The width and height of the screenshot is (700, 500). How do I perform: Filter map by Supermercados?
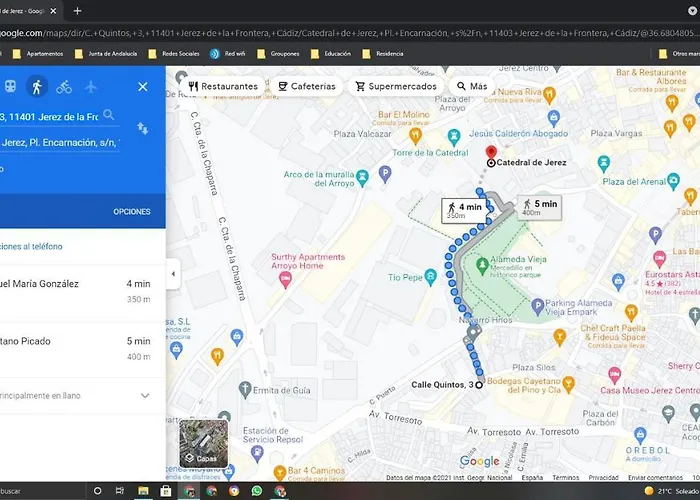point(396,86)
